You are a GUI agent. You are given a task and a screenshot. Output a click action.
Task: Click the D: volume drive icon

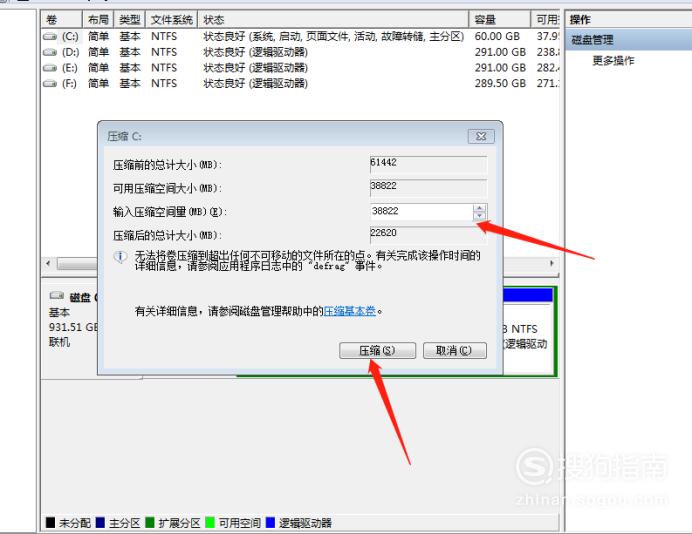(x=50, y=53)
